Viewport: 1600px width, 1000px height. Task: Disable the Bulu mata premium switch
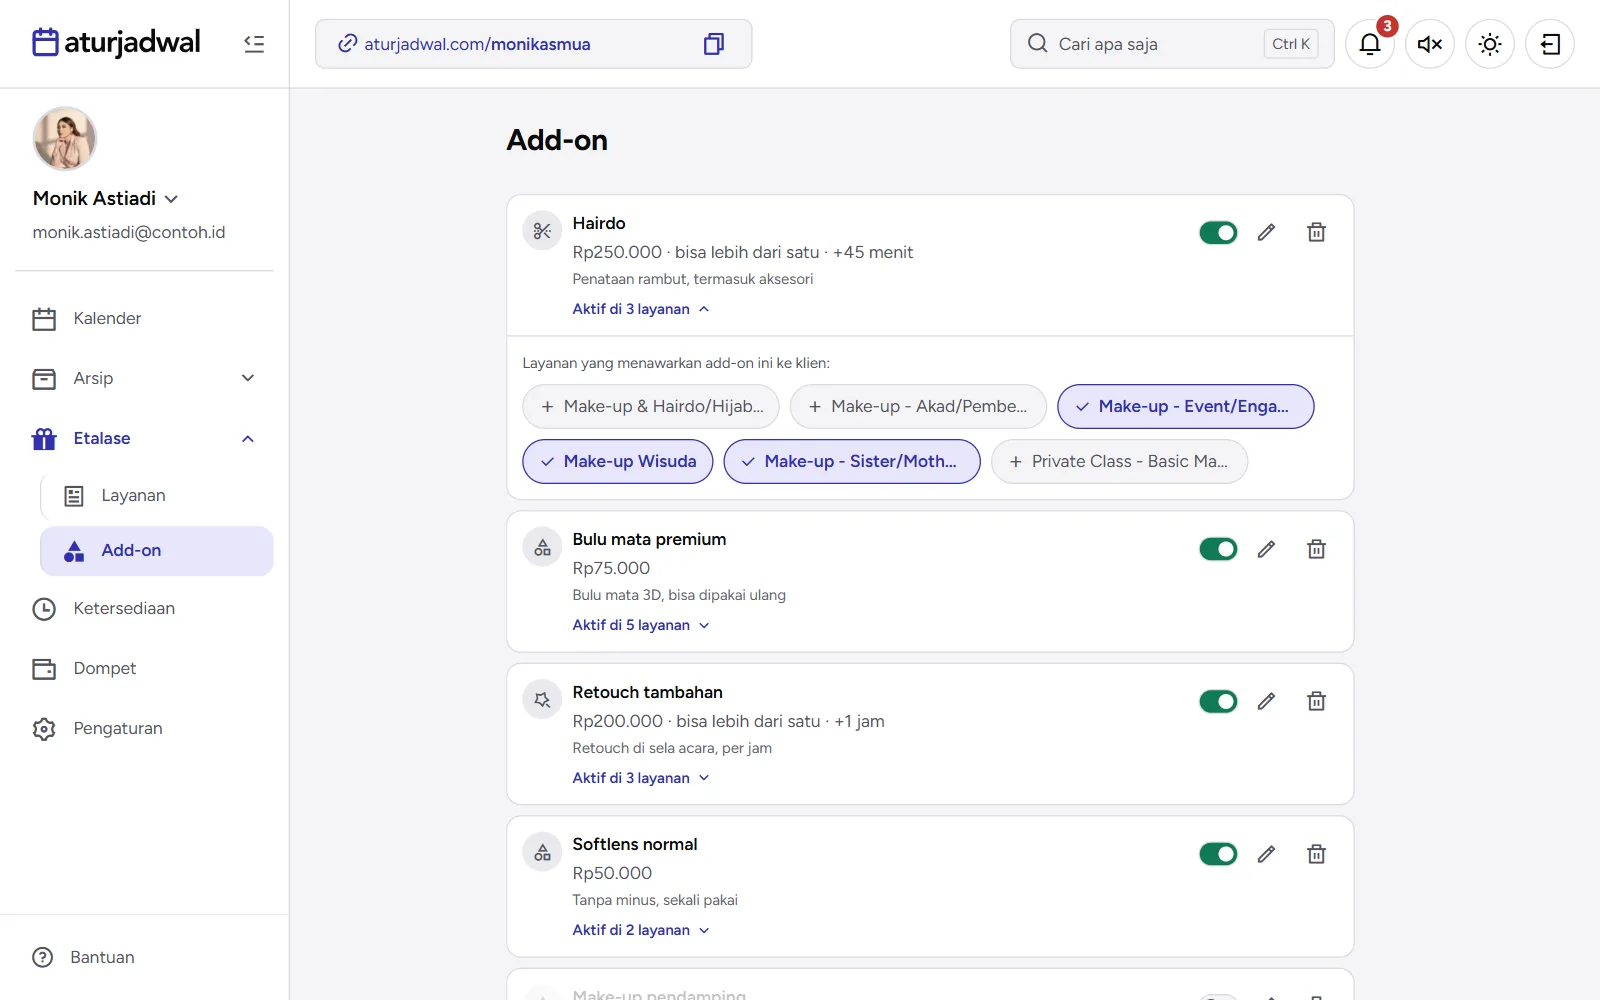pos(1218,549)
